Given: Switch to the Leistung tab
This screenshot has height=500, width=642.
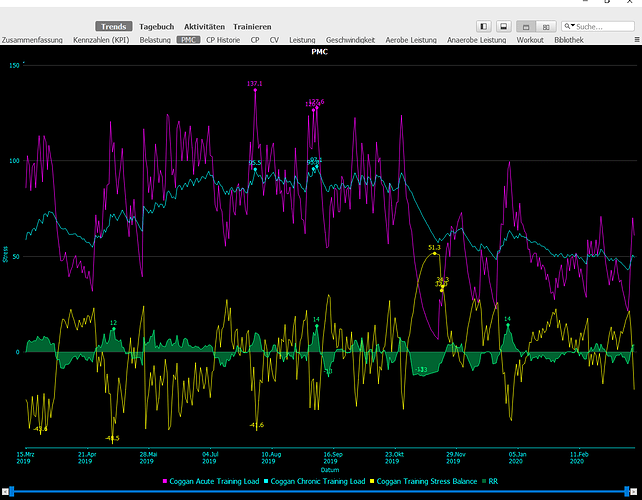Looking at the screenshot, I should coord(302,40).
